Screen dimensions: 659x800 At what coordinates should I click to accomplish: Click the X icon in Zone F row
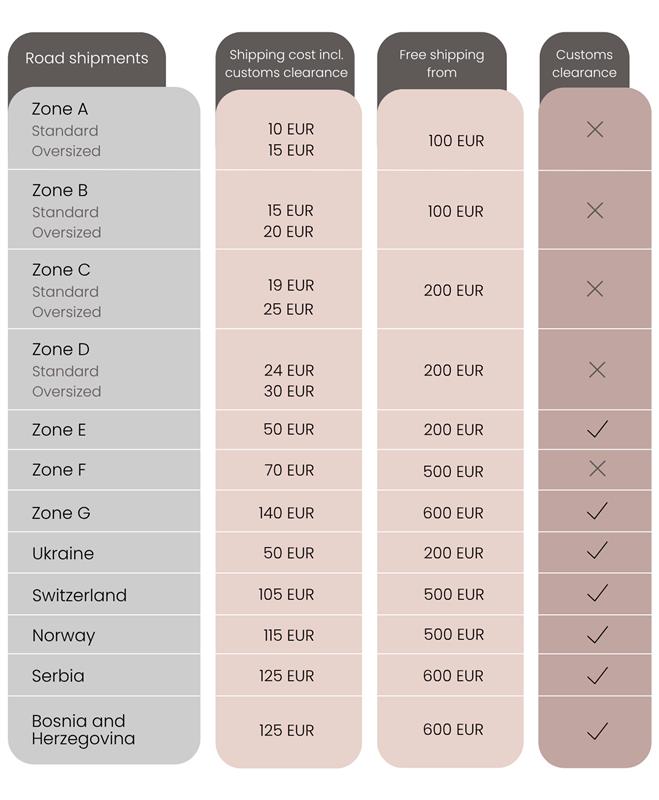point(597,469)
